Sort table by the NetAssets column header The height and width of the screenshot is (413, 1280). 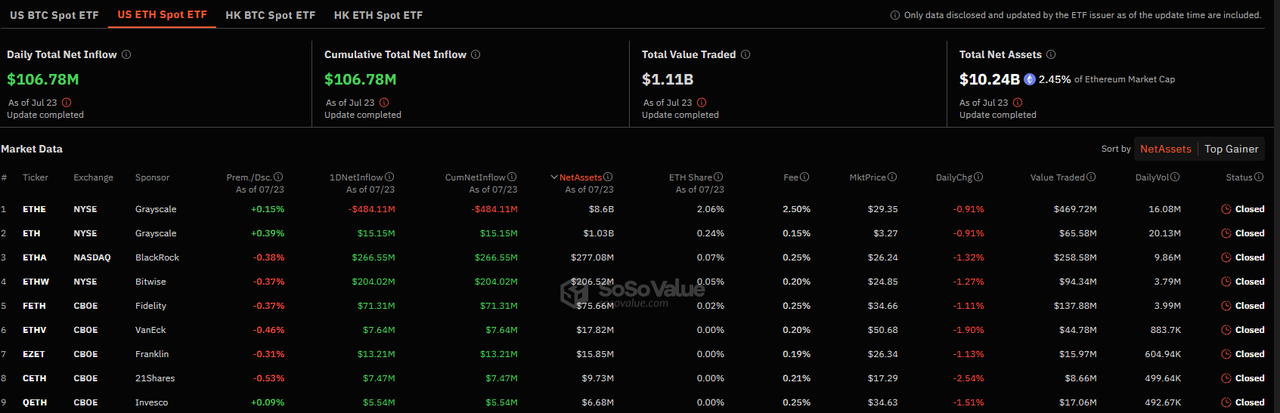[580, 177]
